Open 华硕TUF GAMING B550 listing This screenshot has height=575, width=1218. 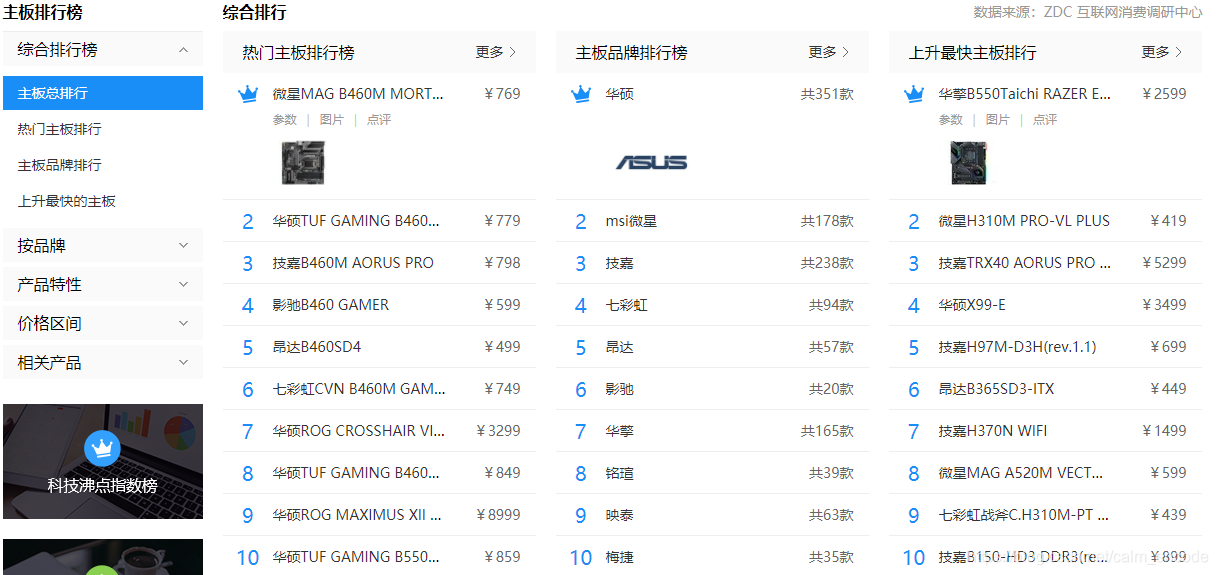356,557
